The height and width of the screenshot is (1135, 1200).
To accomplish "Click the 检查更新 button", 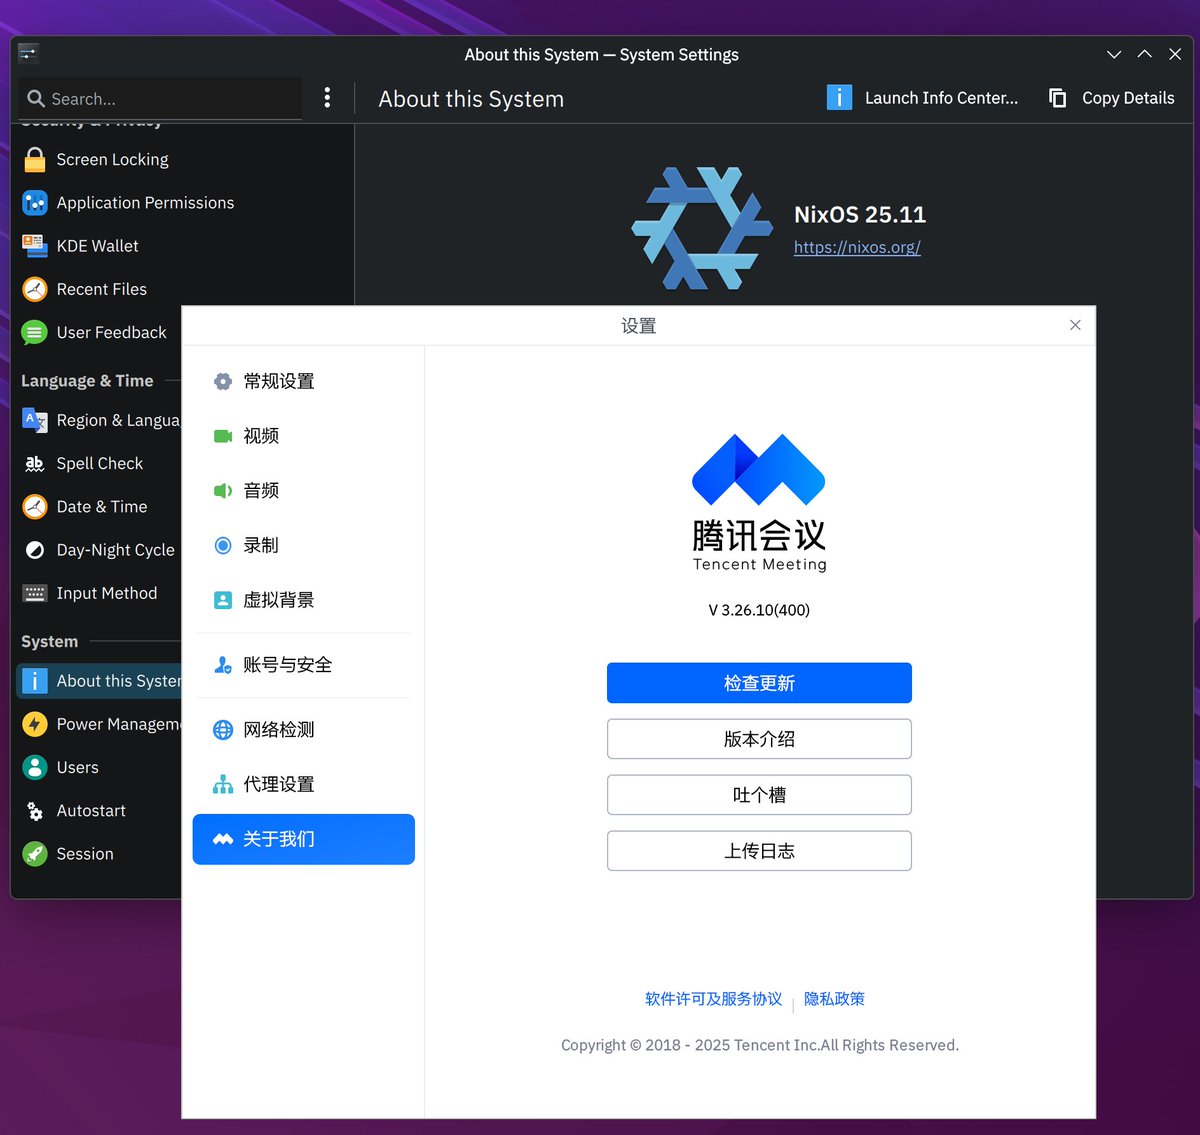I will pos(759,683).
